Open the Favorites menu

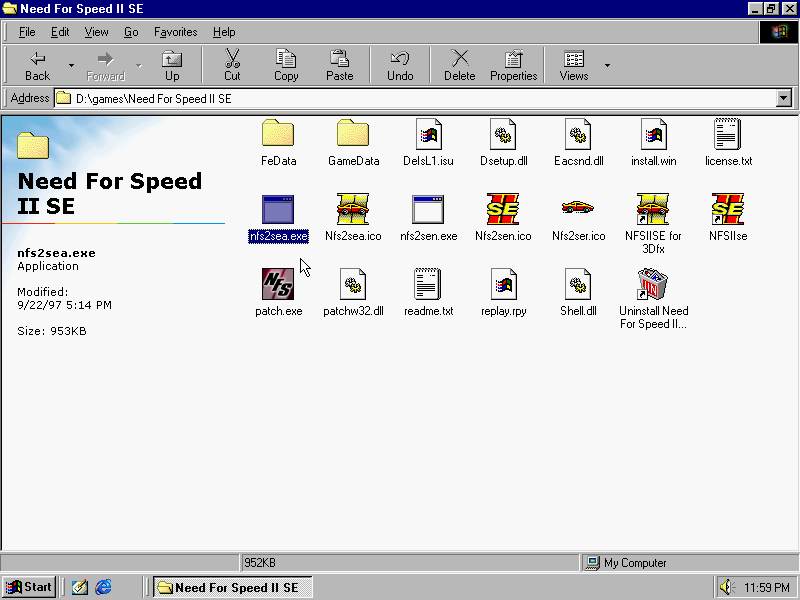(175, 32)
